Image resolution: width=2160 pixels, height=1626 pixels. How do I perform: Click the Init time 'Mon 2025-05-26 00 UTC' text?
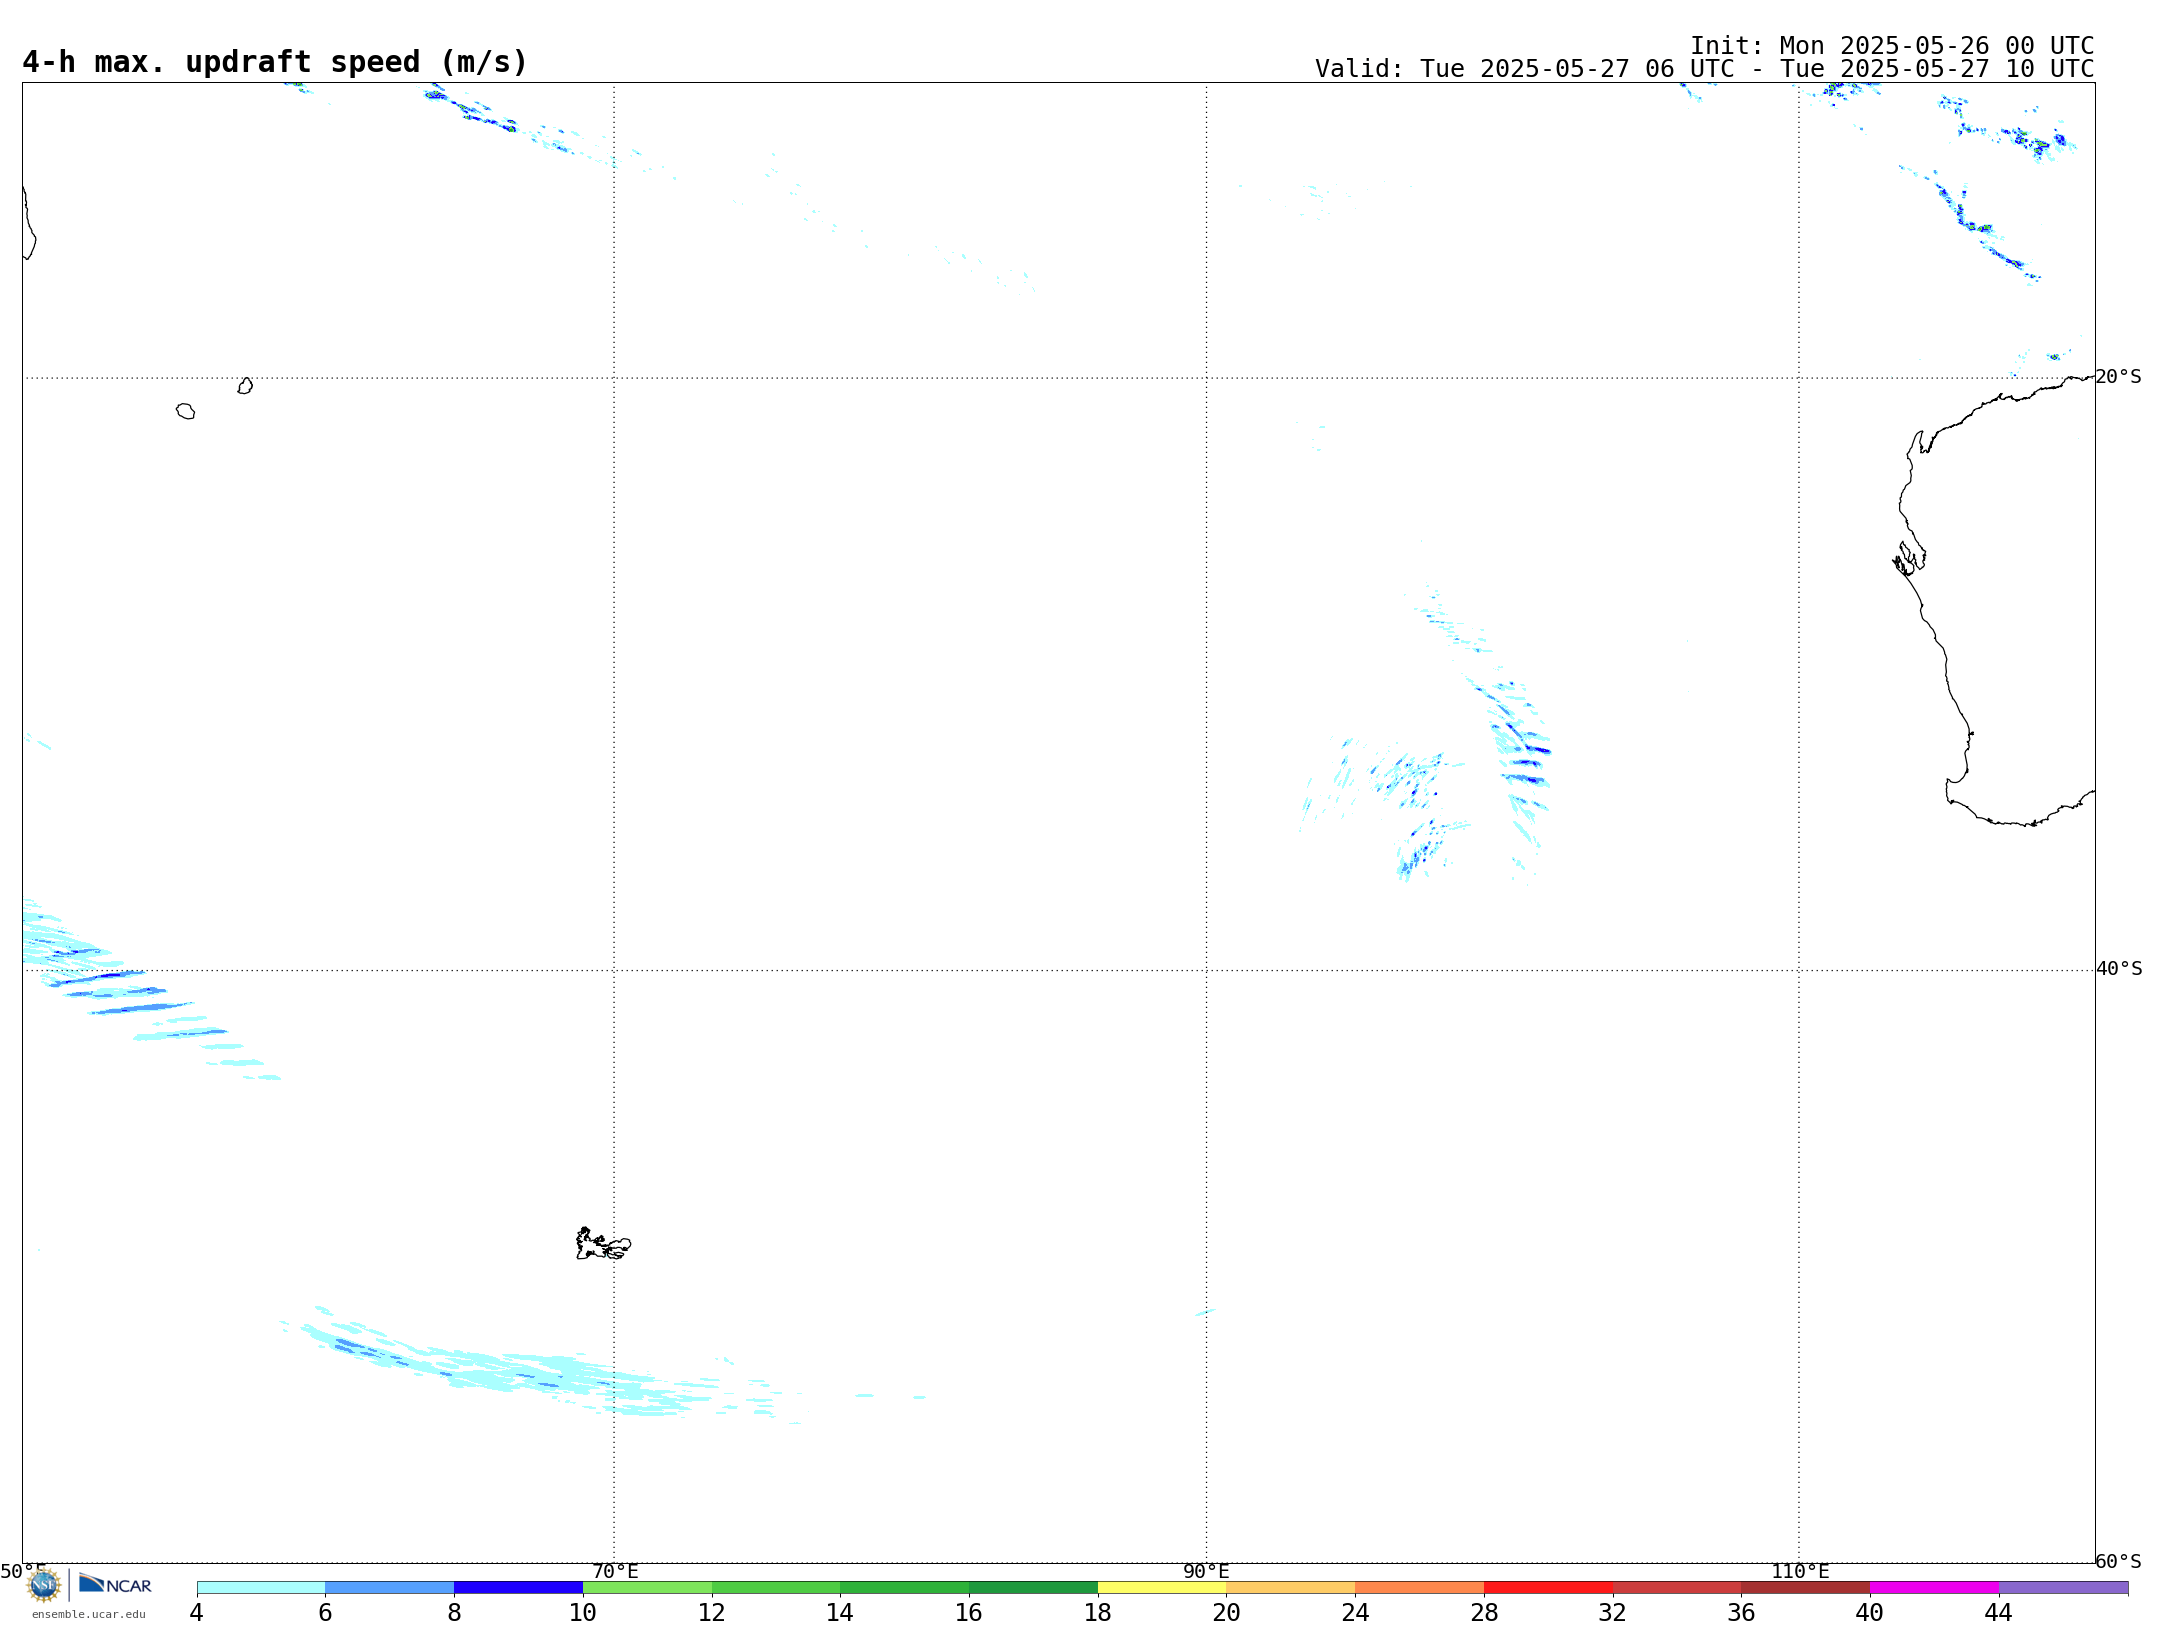tap(1936, 46)
